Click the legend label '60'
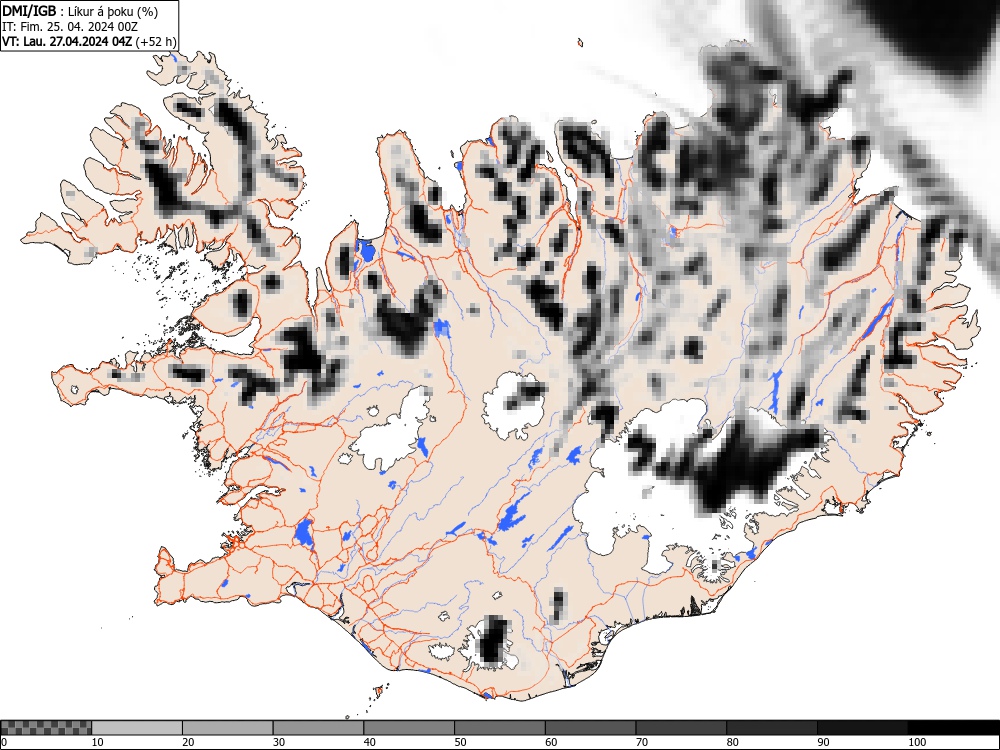This screenshot has width=1000, height=750. point(550,742)
